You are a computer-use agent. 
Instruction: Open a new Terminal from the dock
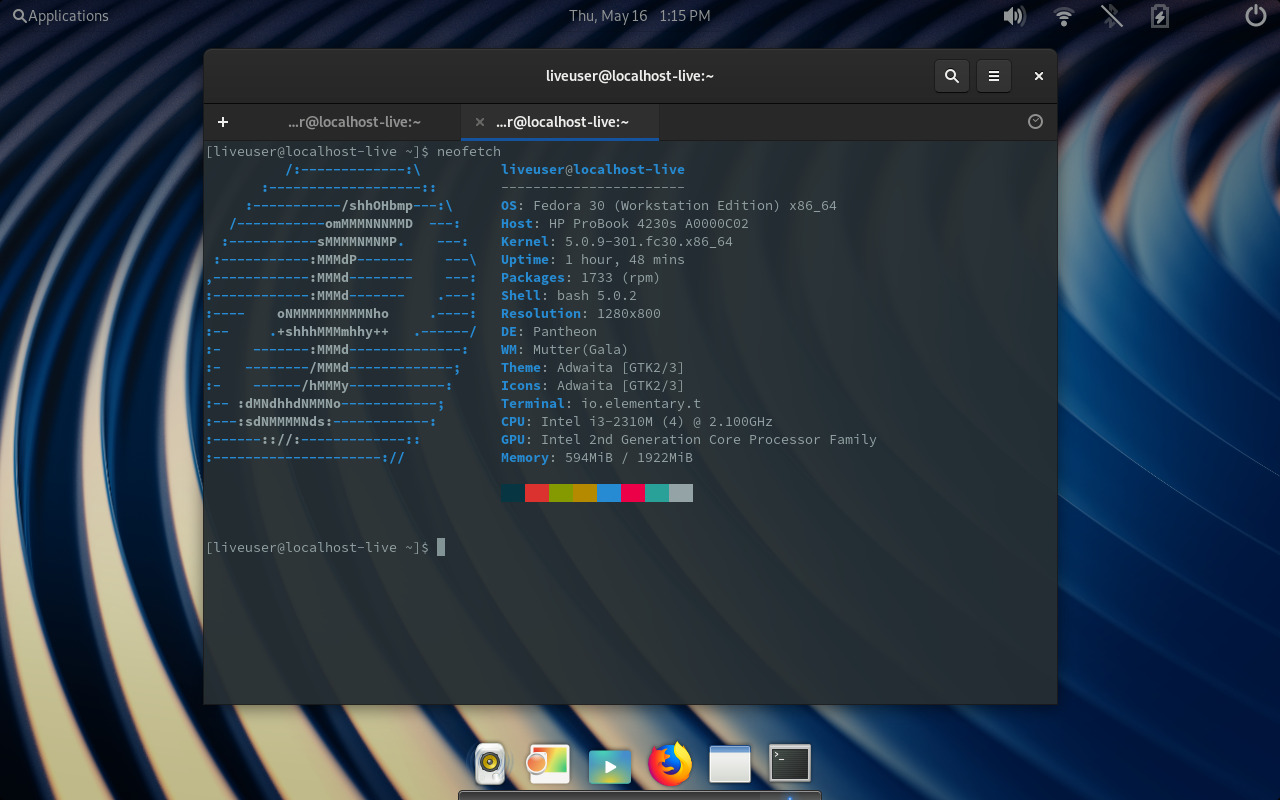[789, 763]
